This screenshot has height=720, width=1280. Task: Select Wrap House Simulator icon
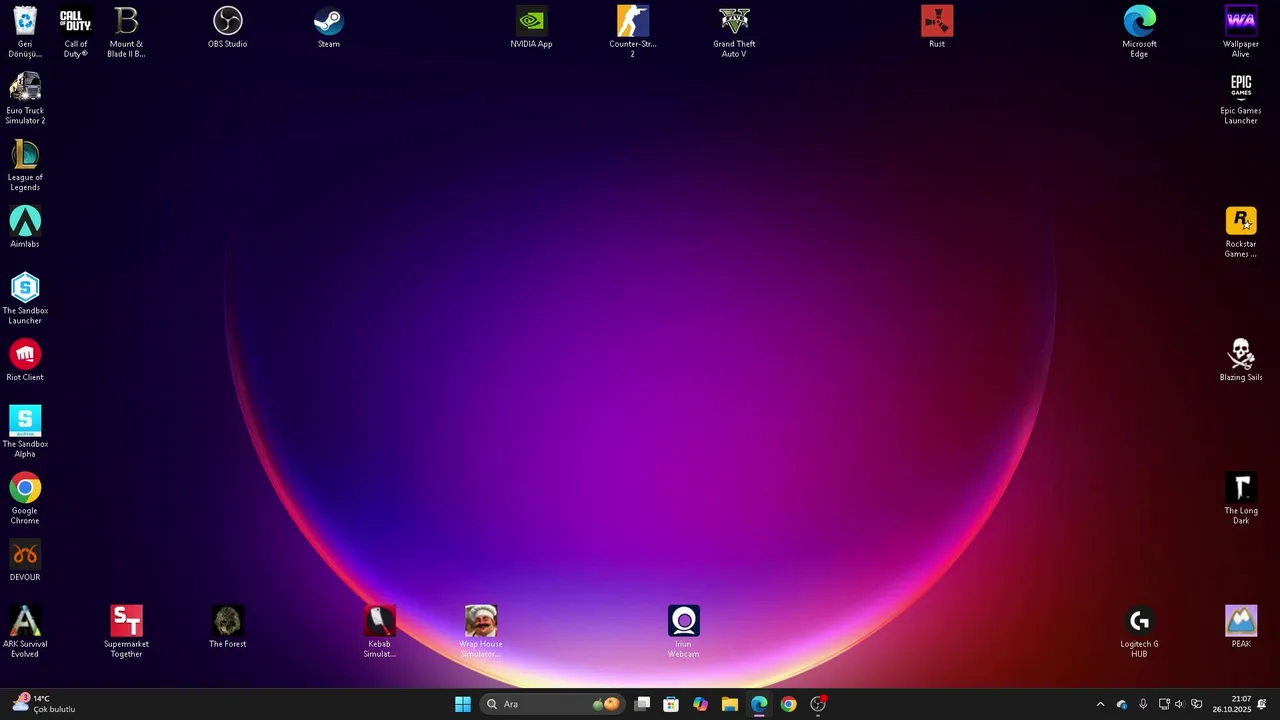pyautogui.click(x=481, y=632)
